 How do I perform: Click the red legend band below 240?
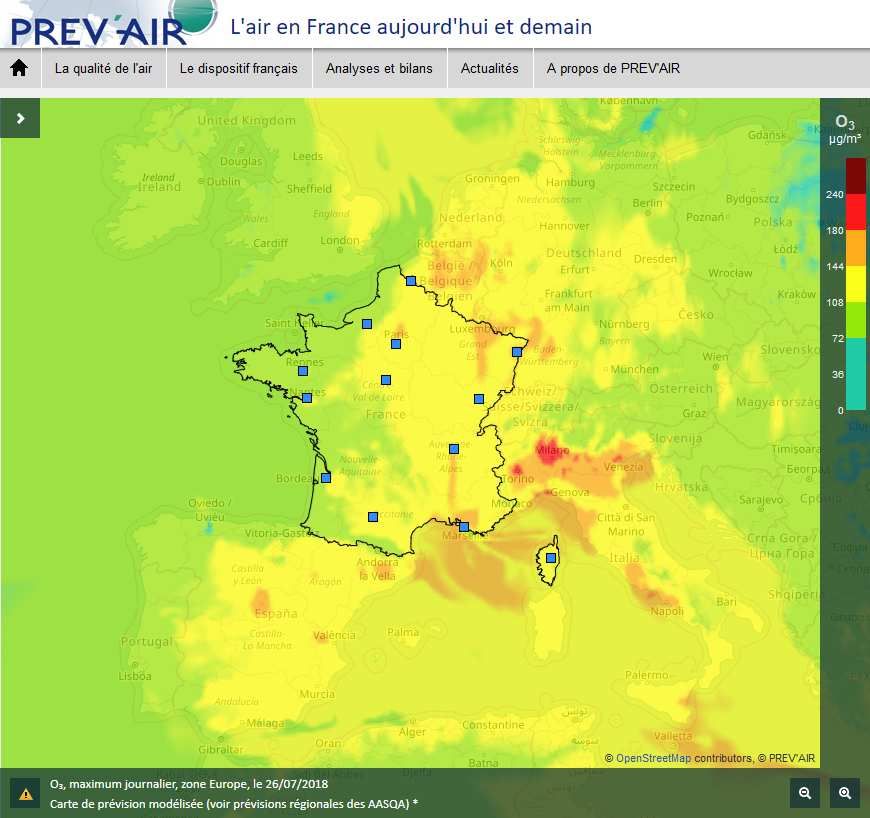coord(856,212)
